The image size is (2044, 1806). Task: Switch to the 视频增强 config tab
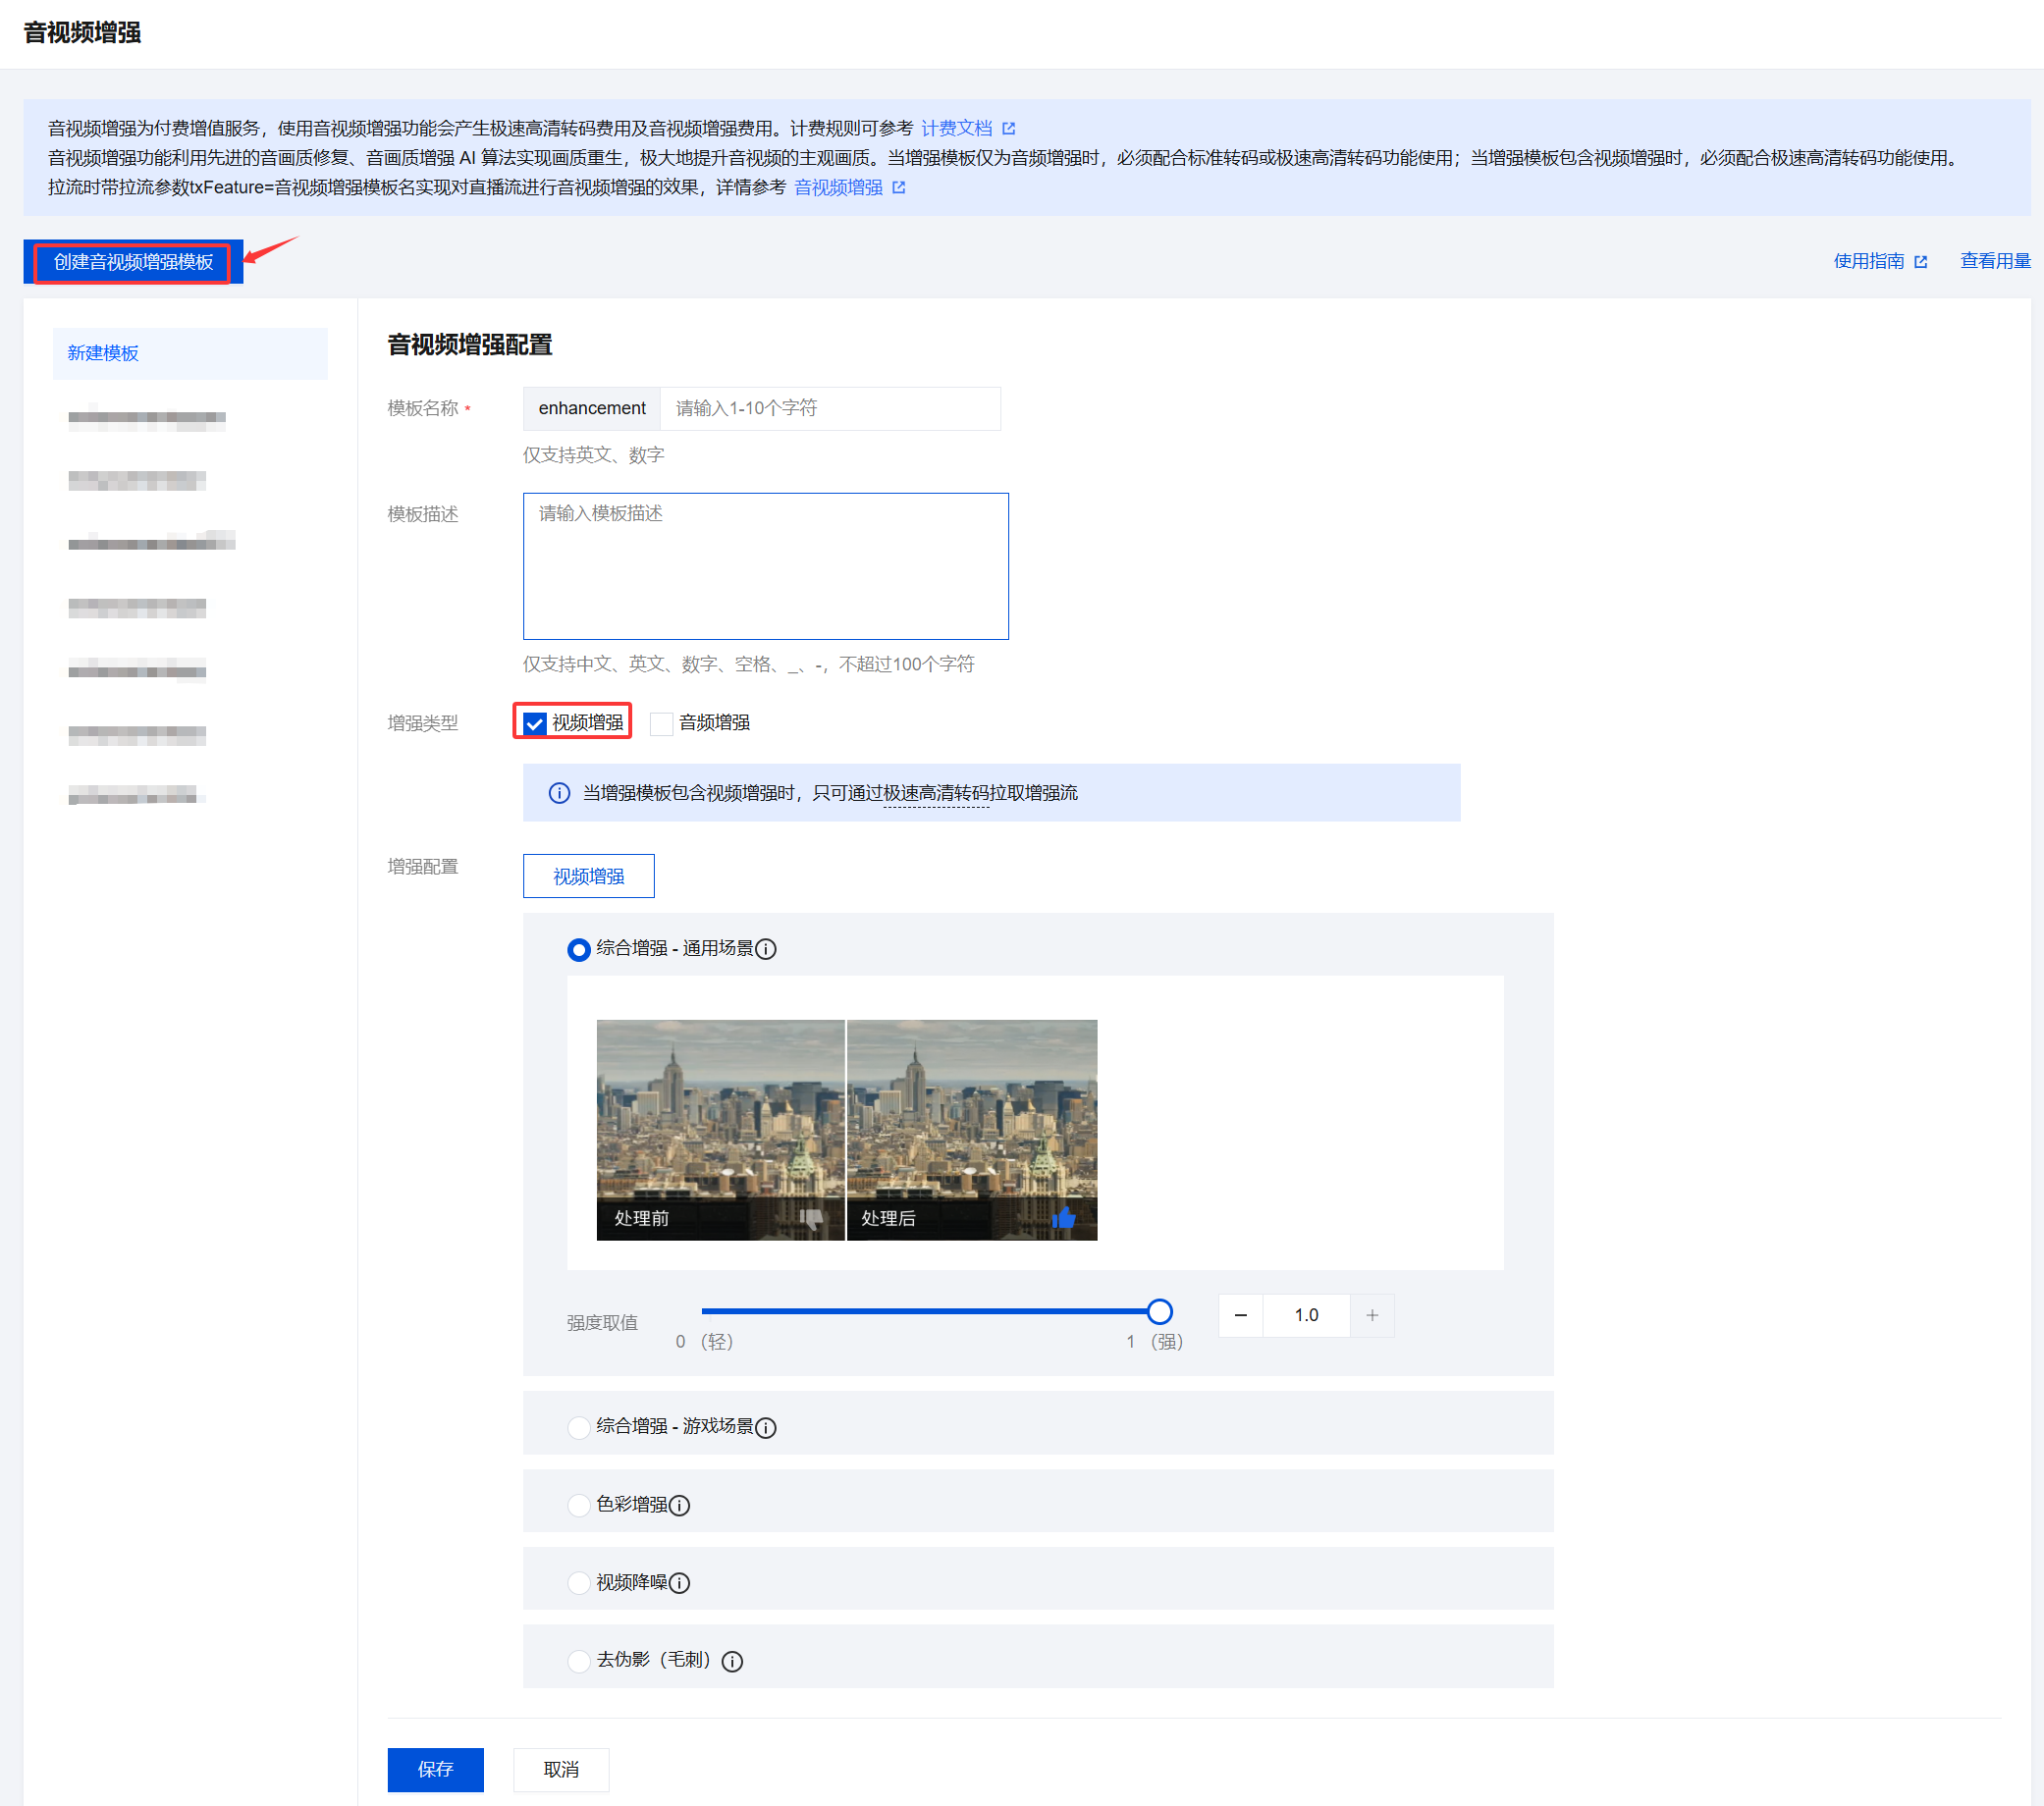[588, 876]
